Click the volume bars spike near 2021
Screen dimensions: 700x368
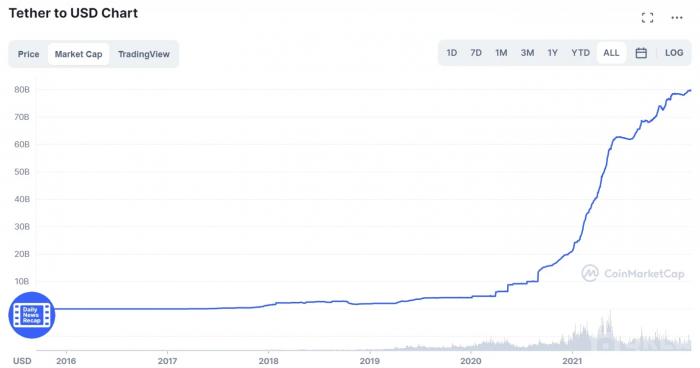[610, 330]
